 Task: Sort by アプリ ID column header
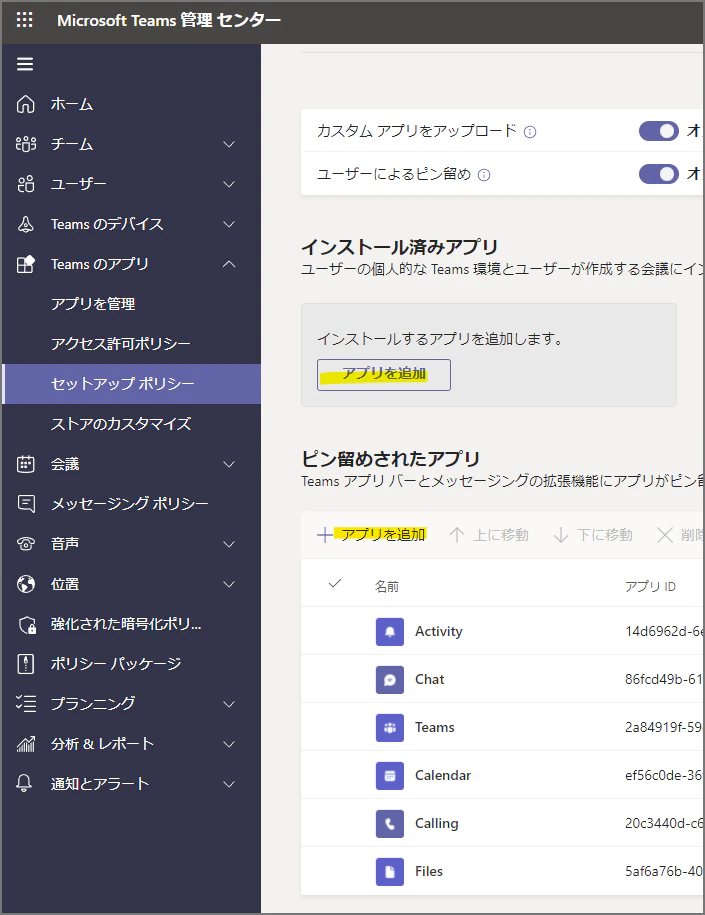(650, 586)
